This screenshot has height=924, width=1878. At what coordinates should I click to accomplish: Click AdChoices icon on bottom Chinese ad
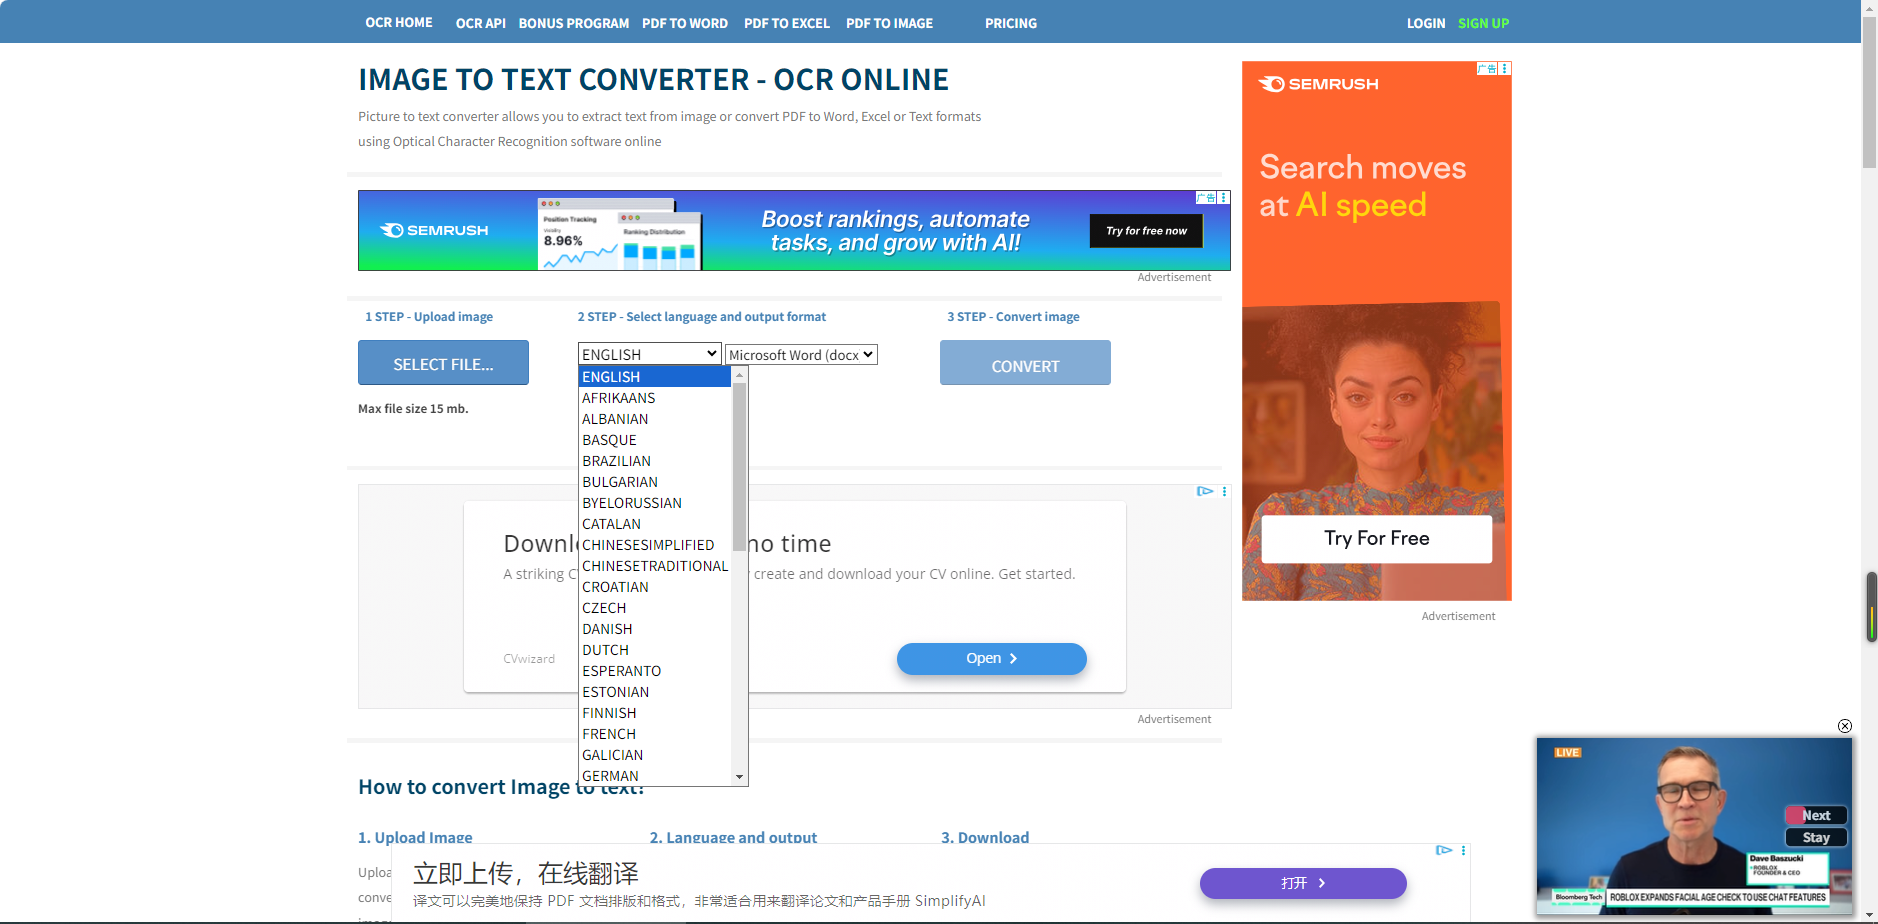(x=1443, y=850)
